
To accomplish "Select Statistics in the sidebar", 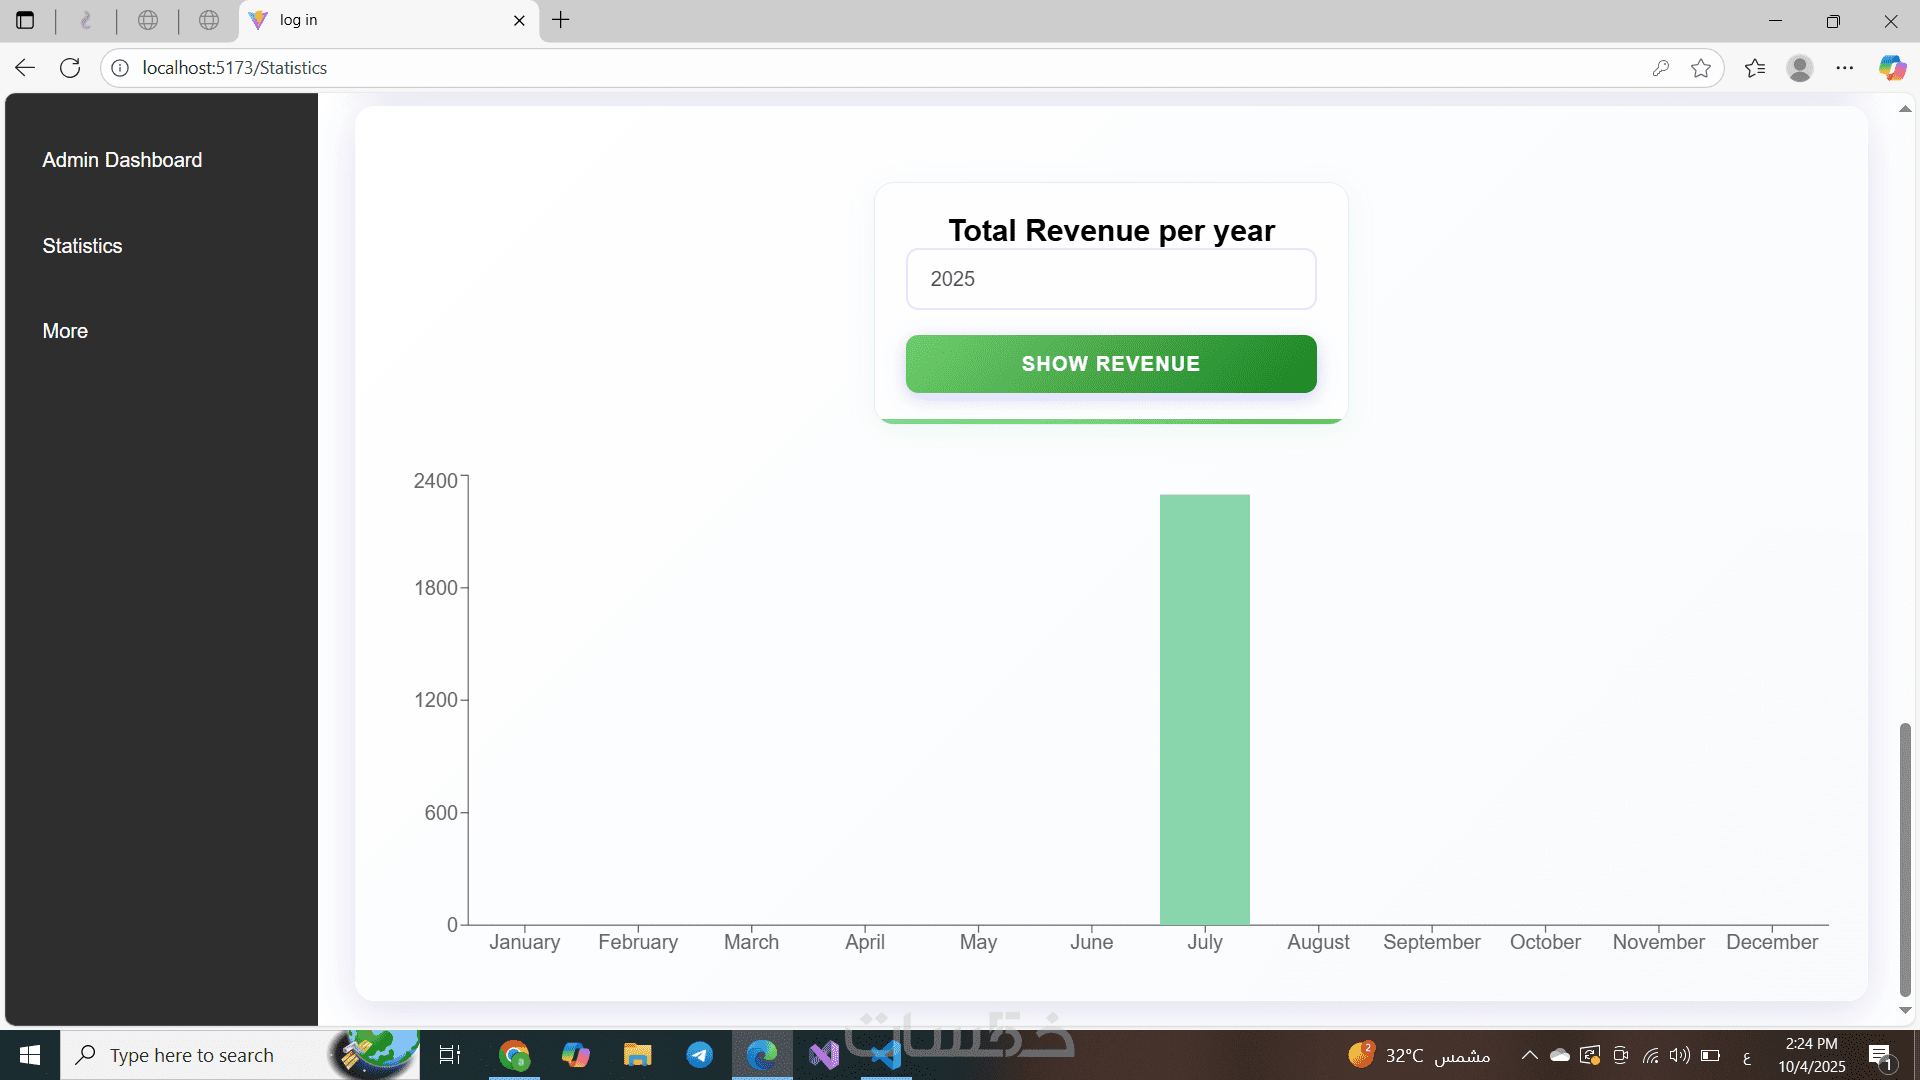I will point(82,246).
